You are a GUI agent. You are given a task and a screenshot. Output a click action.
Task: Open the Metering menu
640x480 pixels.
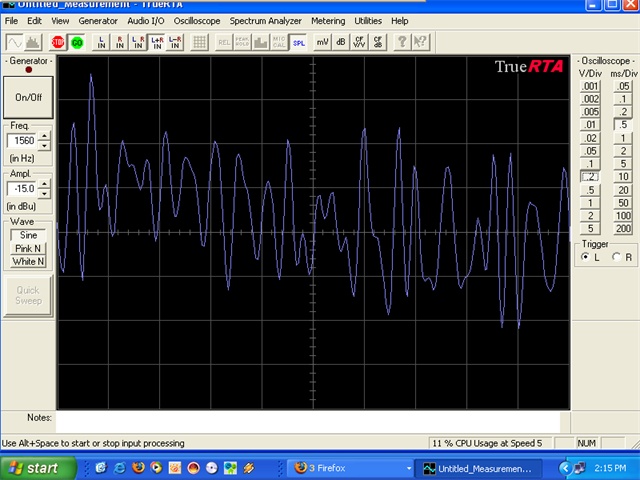pyautogui.click(x=328, y=21)
